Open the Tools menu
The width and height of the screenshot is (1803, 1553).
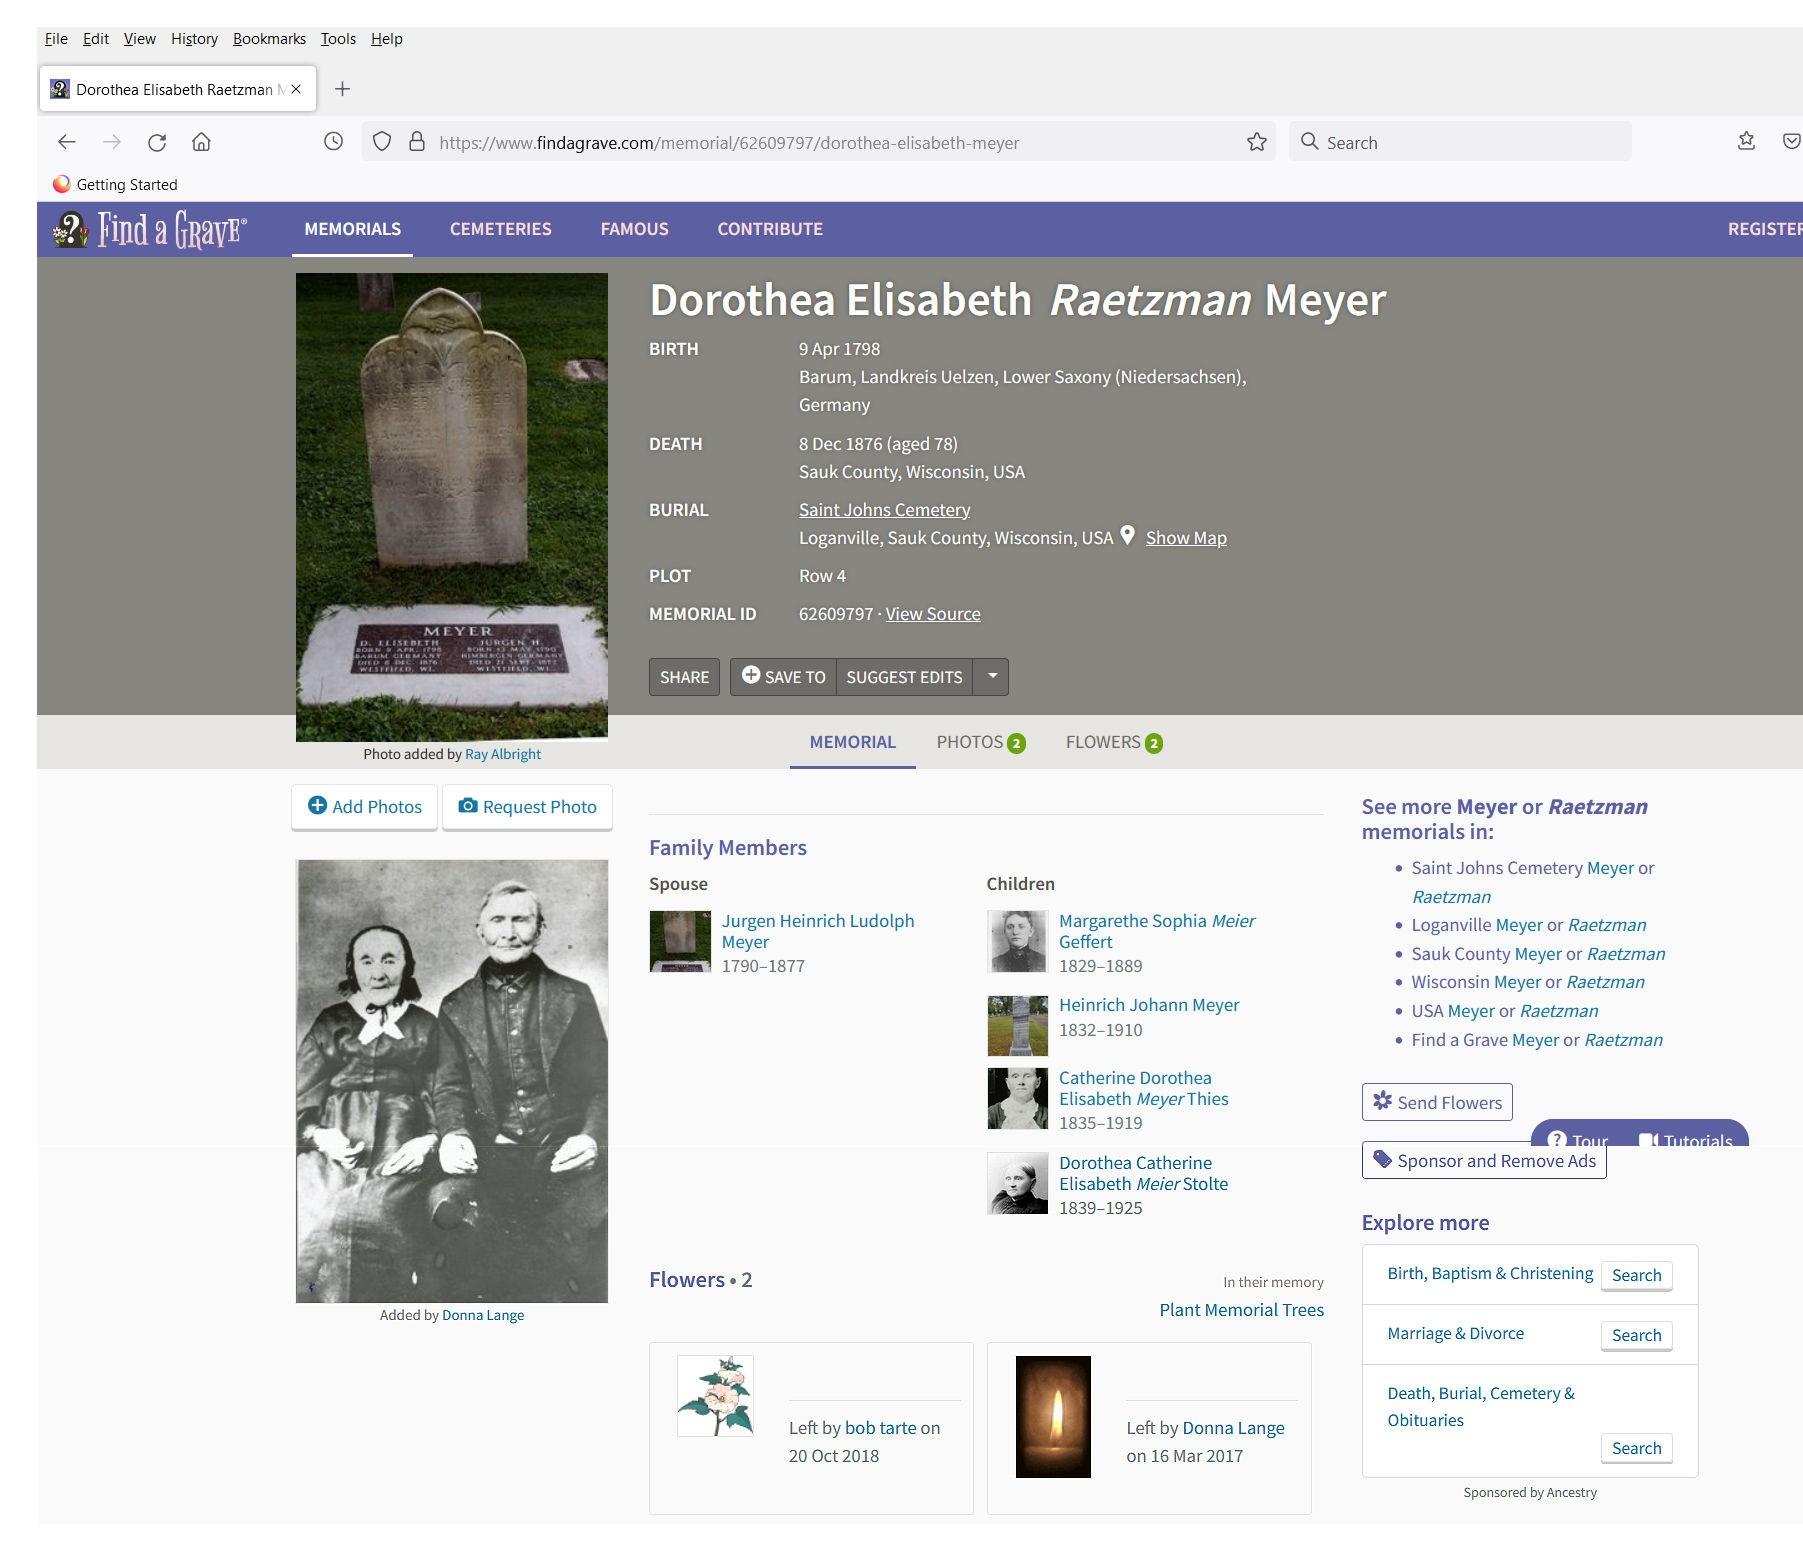pyautogui.click(x=338, y=39)
